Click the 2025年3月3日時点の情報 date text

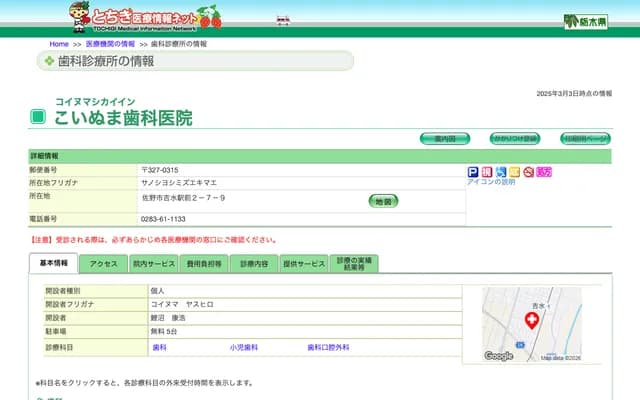click(574, 93)
